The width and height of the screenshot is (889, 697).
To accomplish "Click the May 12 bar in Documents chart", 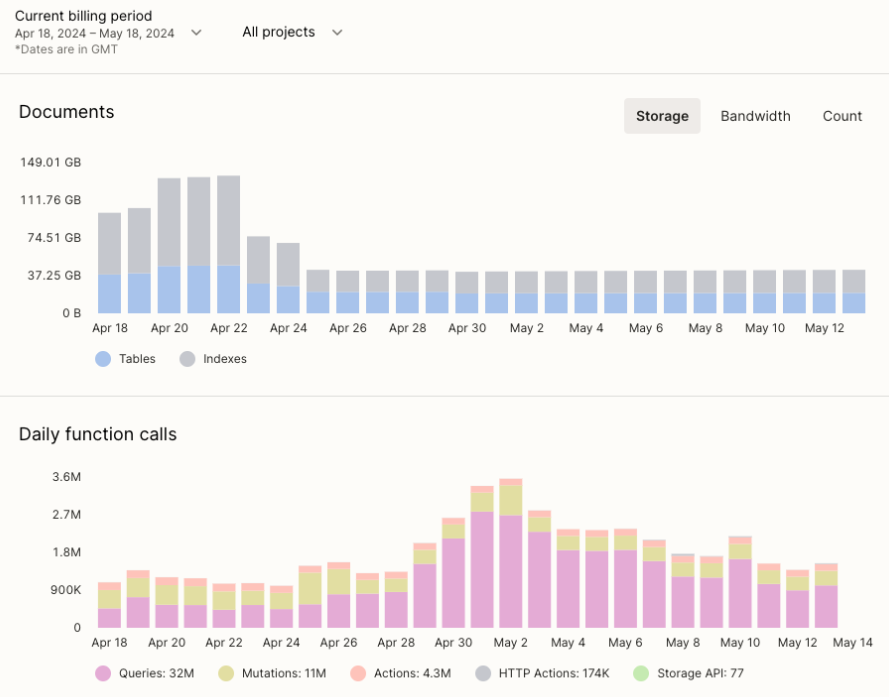I will (x=824, y=292).
